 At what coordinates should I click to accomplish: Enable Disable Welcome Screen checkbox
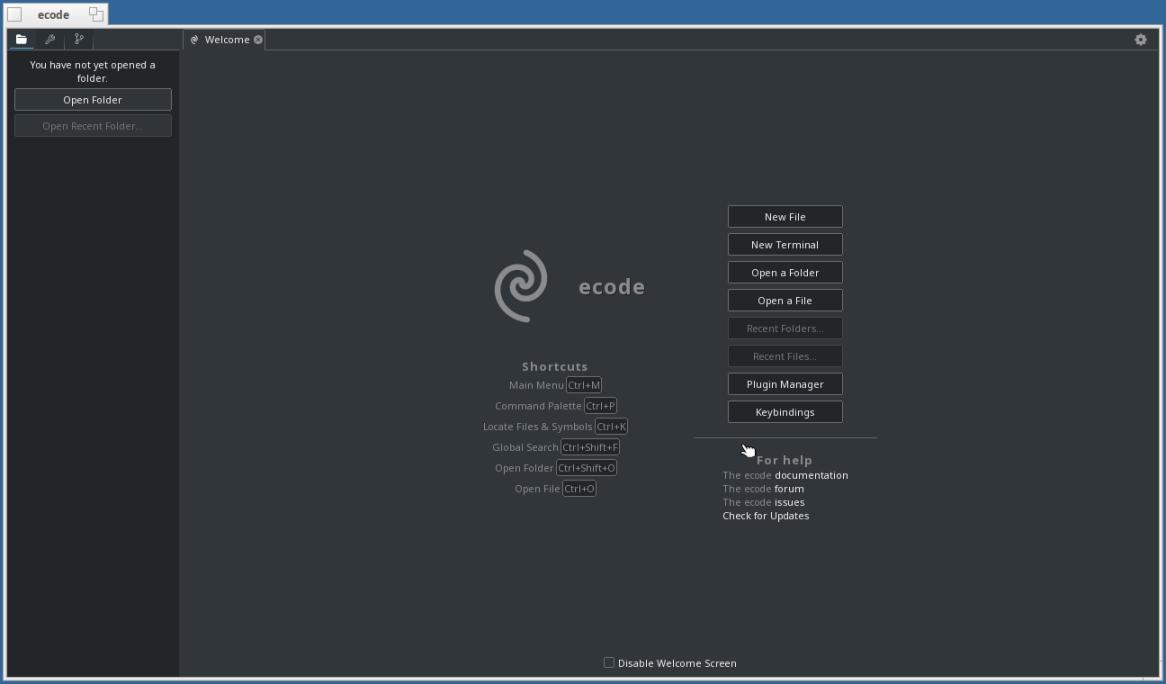(609, 662)
